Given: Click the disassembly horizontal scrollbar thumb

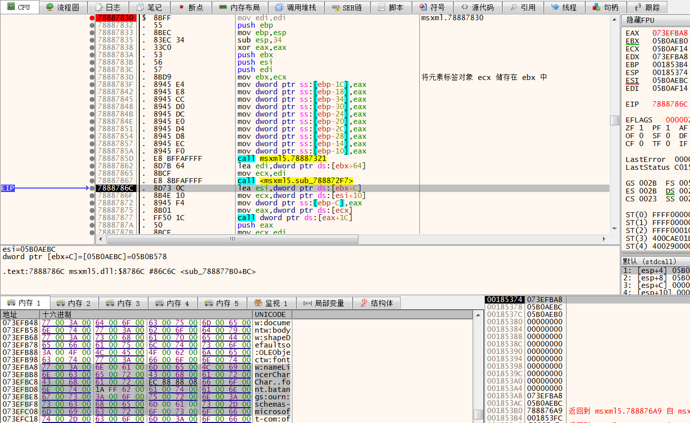Looking at the screenshot, I should pos(232,239).
